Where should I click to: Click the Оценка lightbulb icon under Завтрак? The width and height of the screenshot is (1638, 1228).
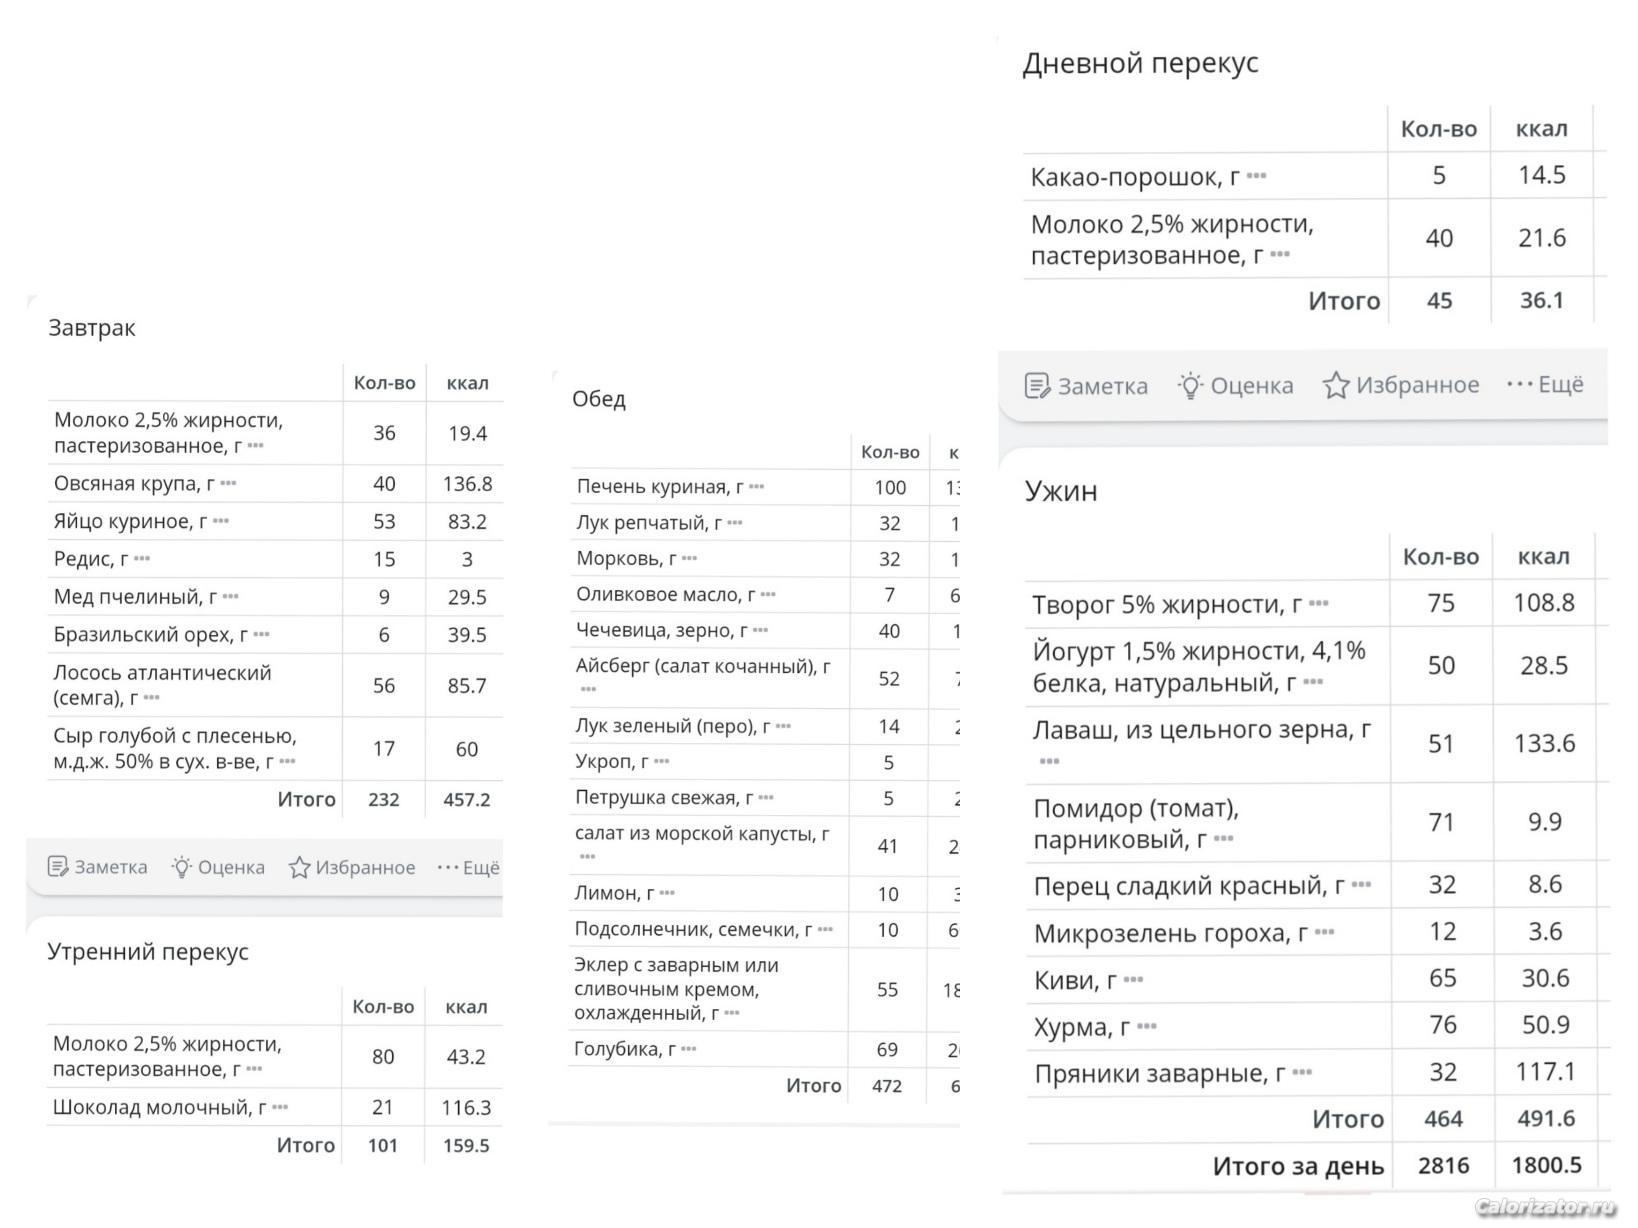pyautogui.click(x=181, y=867)
